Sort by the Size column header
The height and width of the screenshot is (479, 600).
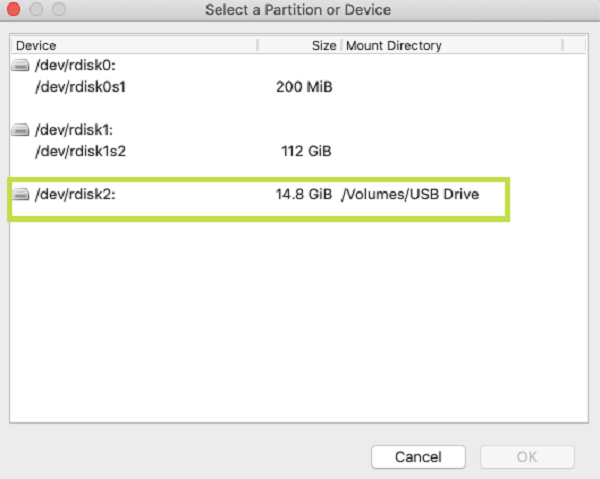point(324,45)
